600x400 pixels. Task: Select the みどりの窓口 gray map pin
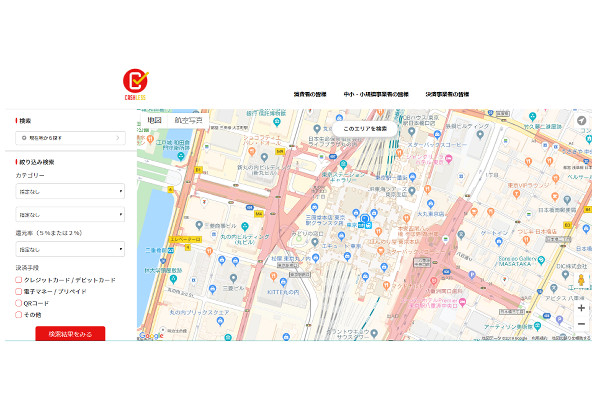(x=315, y=242)
